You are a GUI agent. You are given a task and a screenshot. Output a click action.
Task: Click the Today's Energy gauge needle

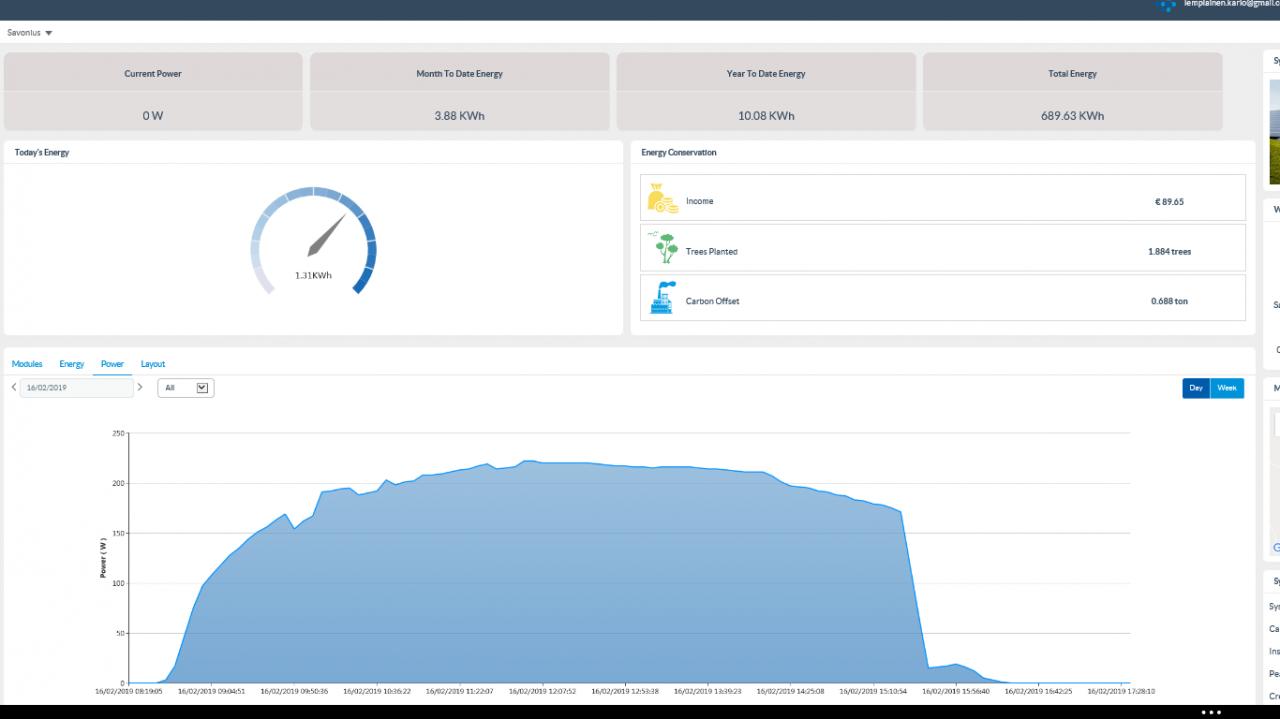tap(327, 236)
